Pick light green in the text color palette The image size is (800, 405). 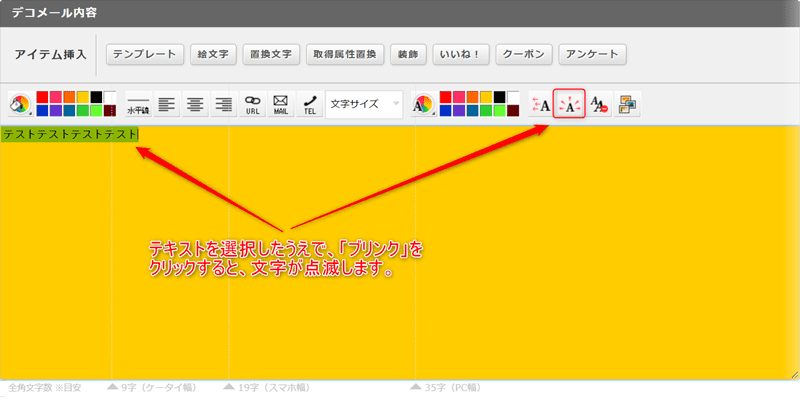pos(499,111)
